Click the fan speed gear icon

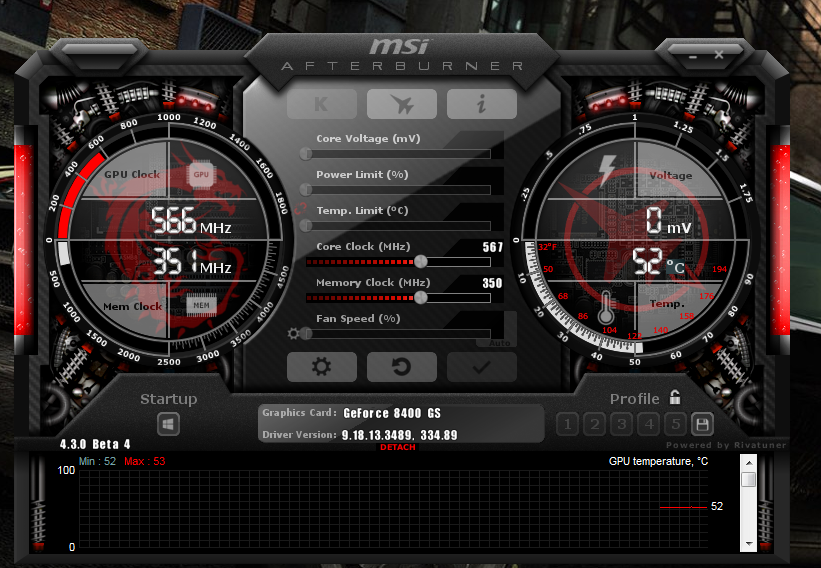tap(293, 333)
